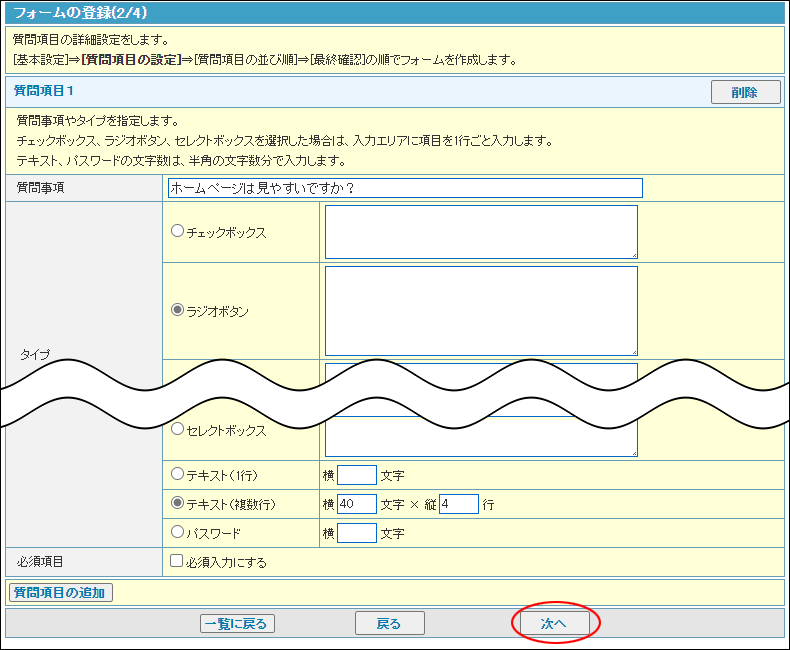The image size is (790, 650).
Task: Click the textarea next to セレクトボックス
Action: (x=481, y=438)
